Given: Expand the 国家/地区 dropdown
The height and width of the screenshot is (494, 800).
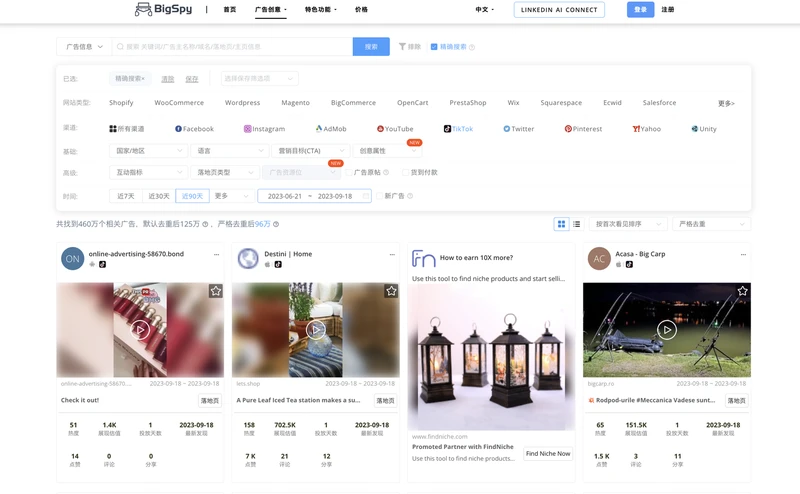Looking at the screenshot, I should [148, 151].
